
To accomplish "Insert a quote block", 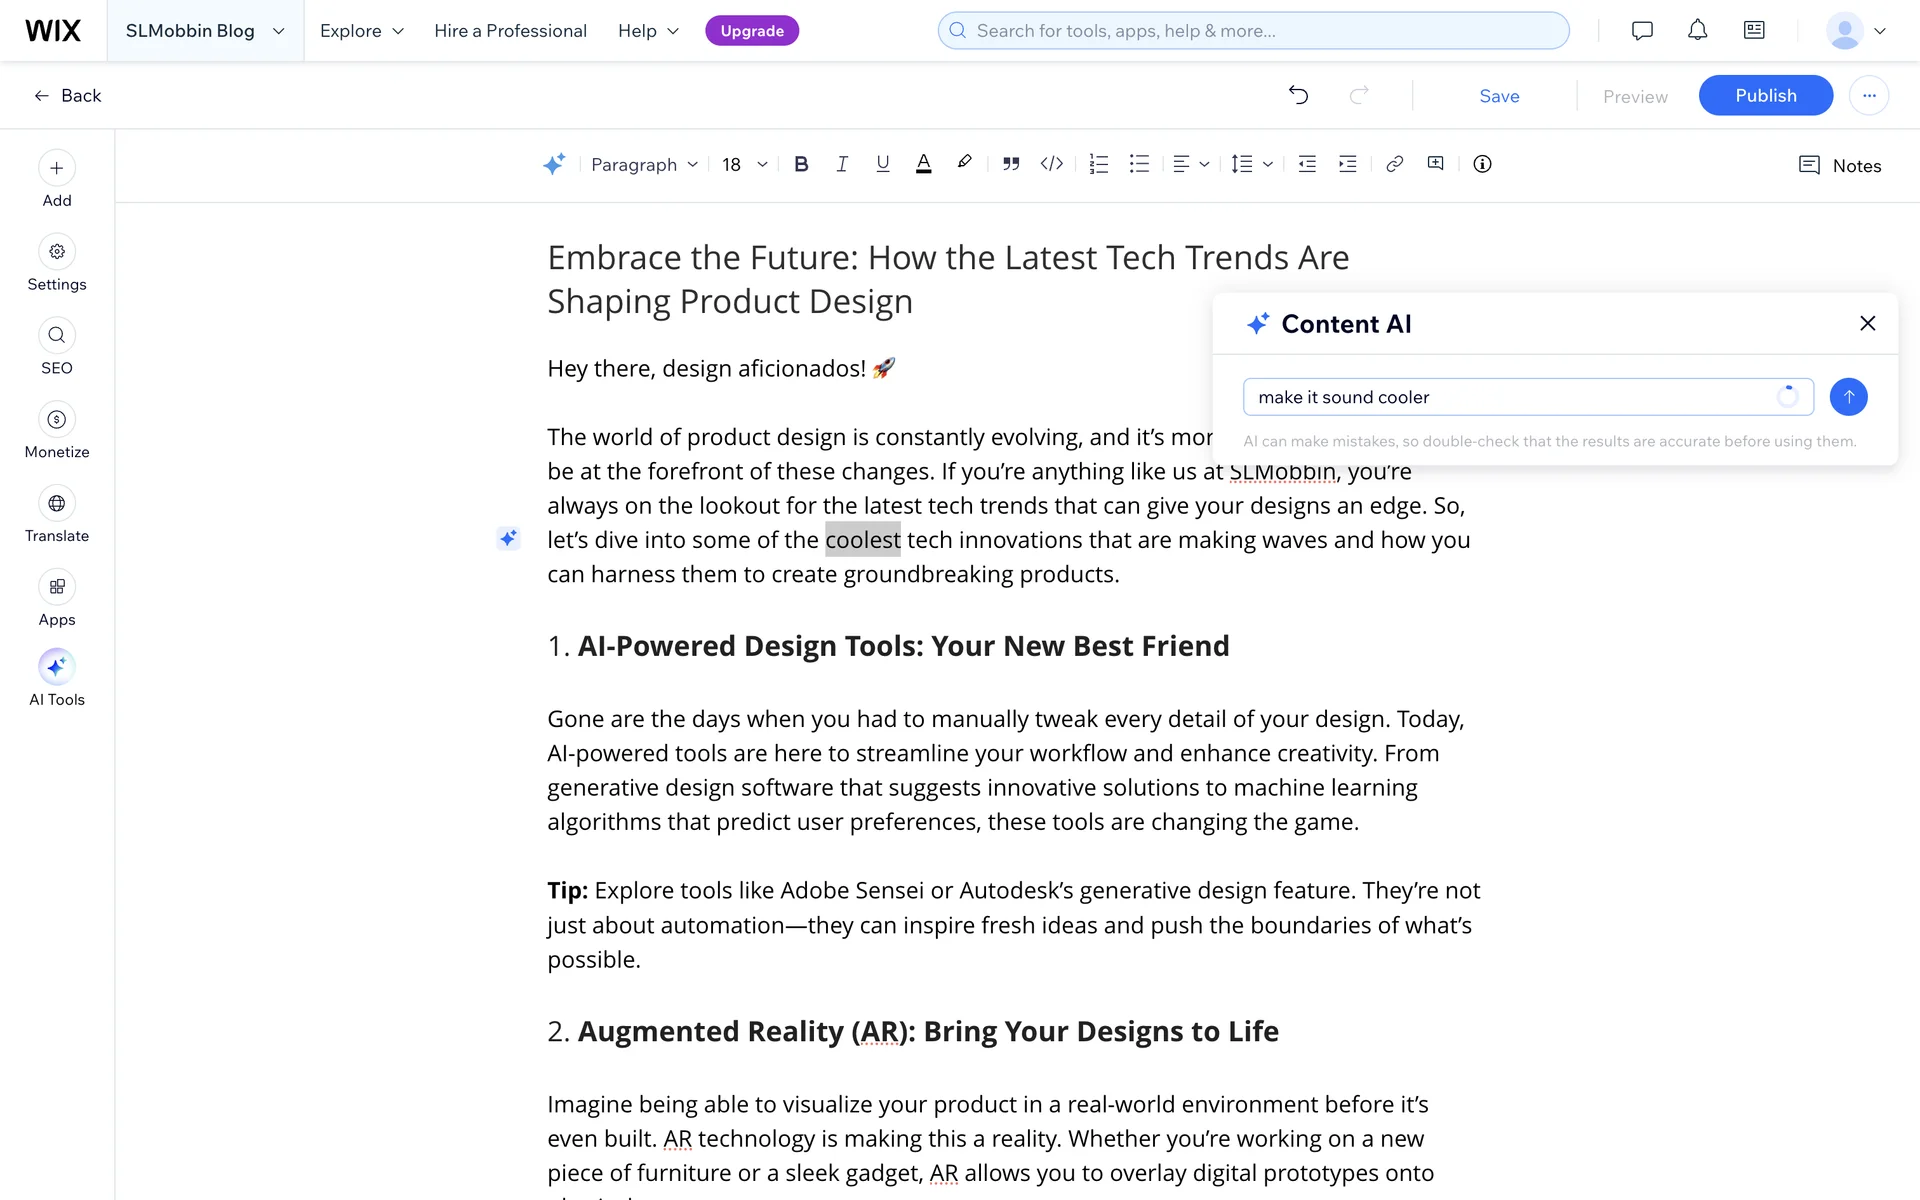I will tap(1011, 164).
